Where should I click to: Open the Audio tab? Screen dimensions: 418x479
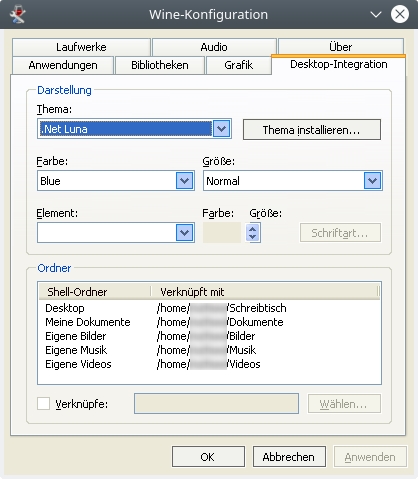click(x=214, y=47)
